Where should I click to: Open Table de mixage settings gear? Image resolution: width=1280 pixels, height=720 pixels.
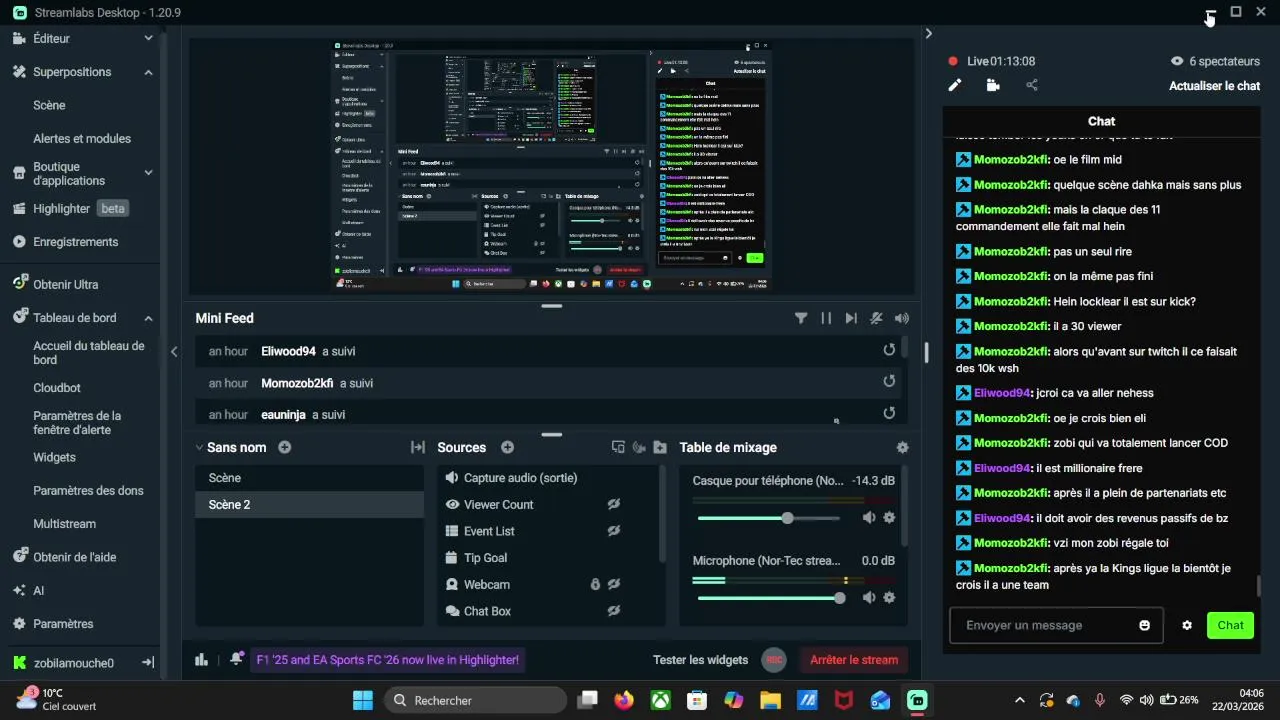tap(903, 448)
